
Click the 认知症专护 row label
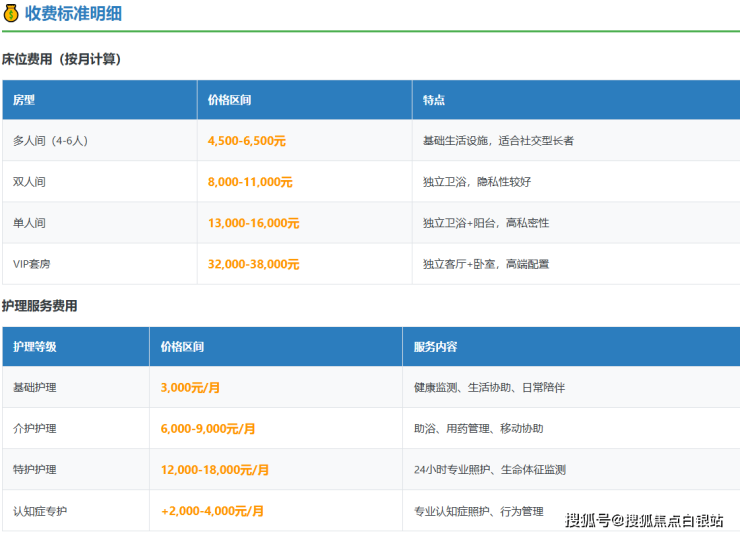[x=40, y=511]
